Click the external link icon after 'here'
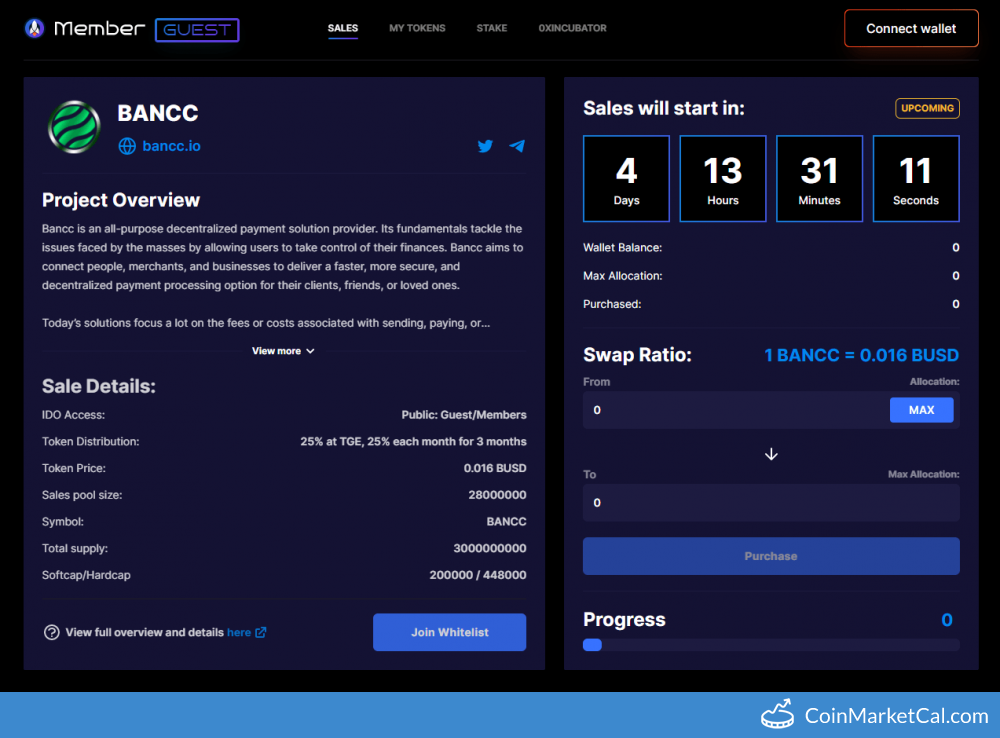This screenshot has height=738, width=1000. 261,632
